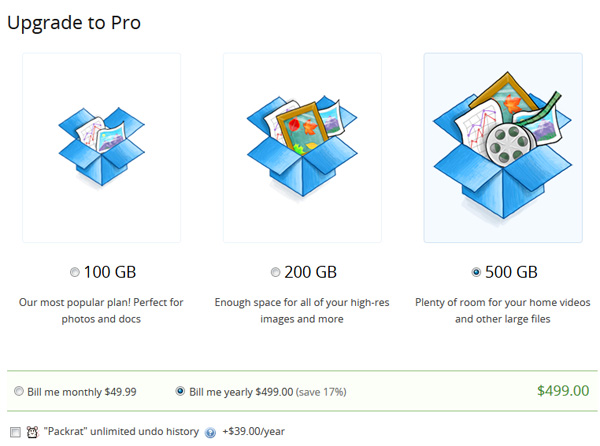Choose Bill me yearly $499.00 option

pyautogui.click(x=180, y=391)
